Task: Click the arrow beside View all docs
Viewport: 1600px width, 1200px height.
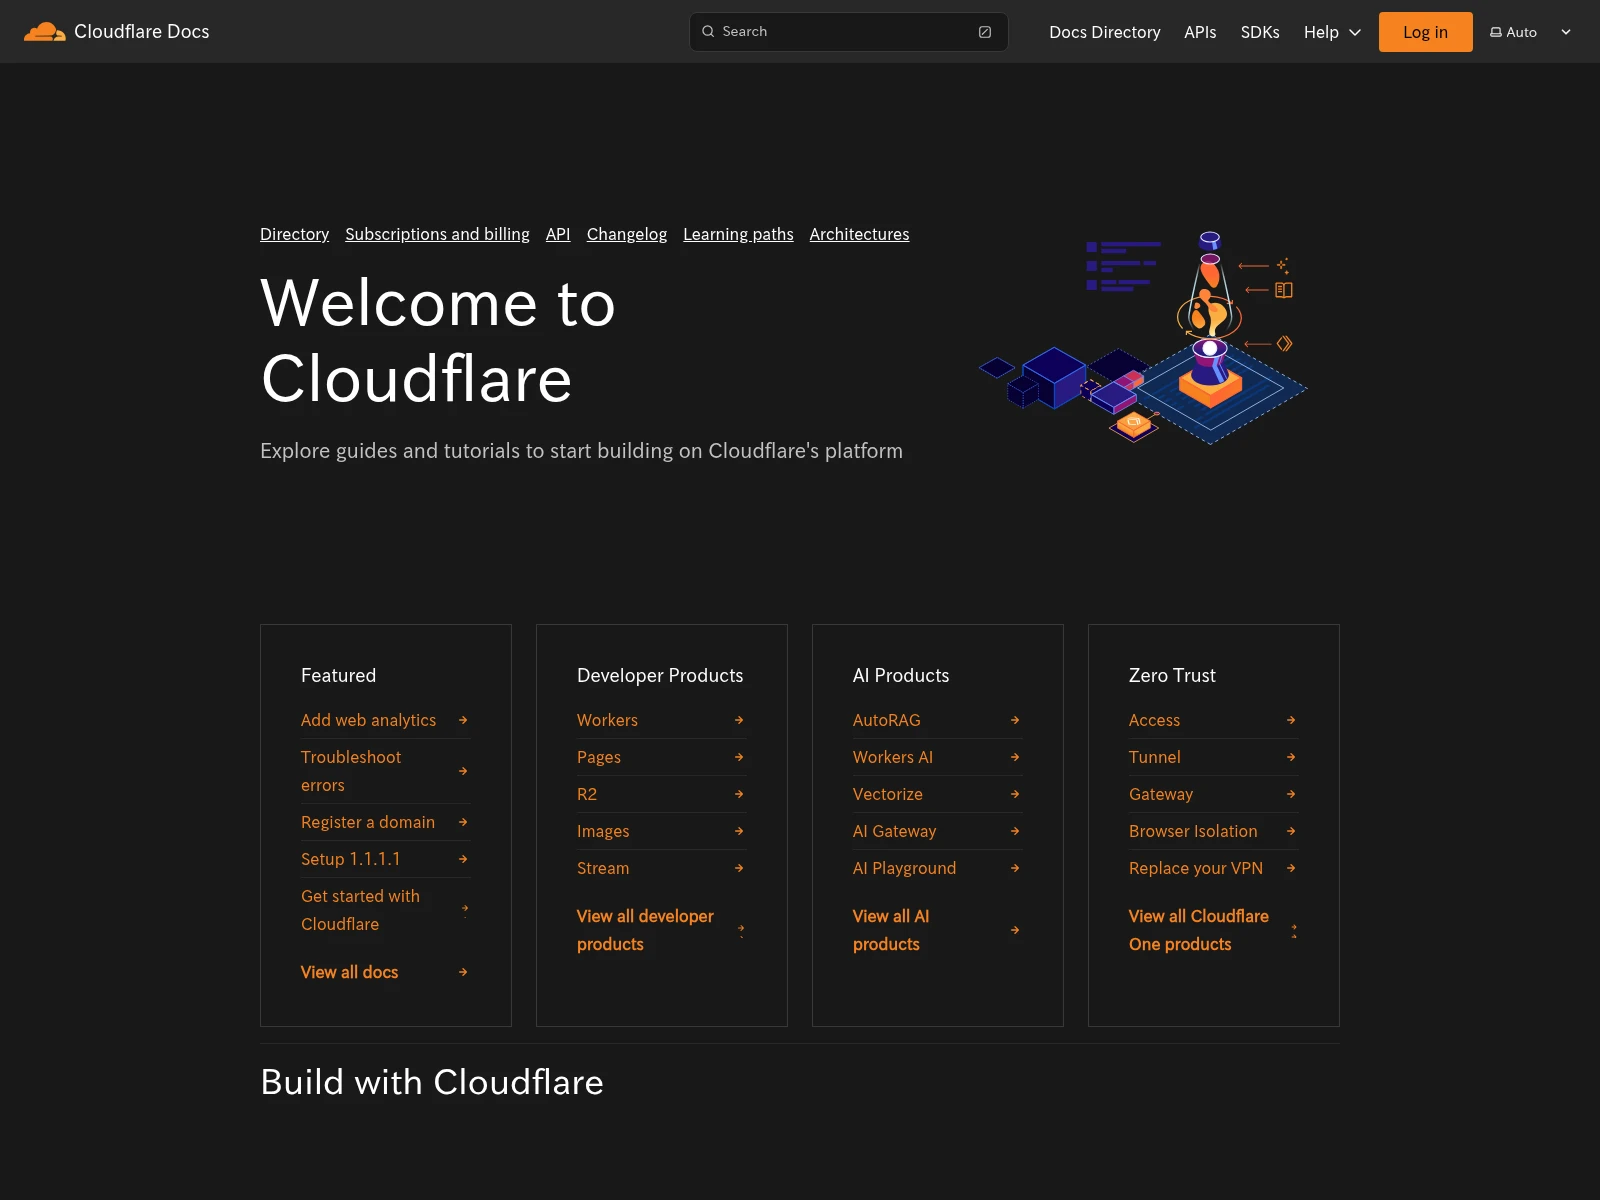Action: [x=462, y=972]
